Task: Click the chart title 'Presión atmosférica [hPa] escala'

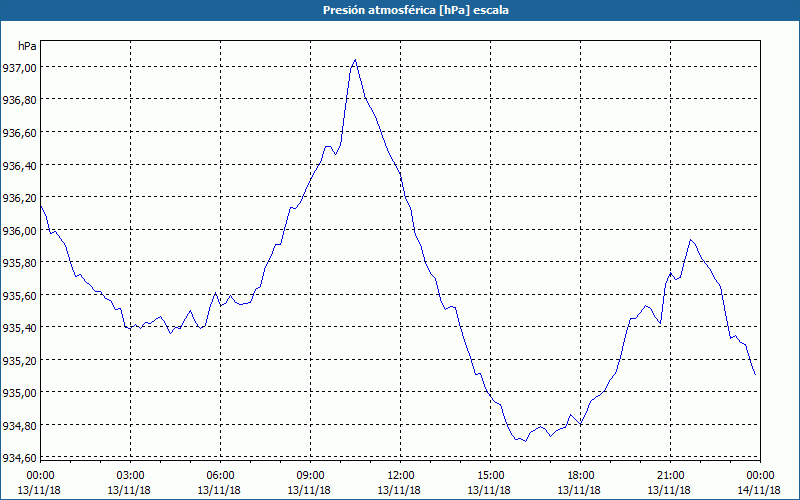Action: 415,10
